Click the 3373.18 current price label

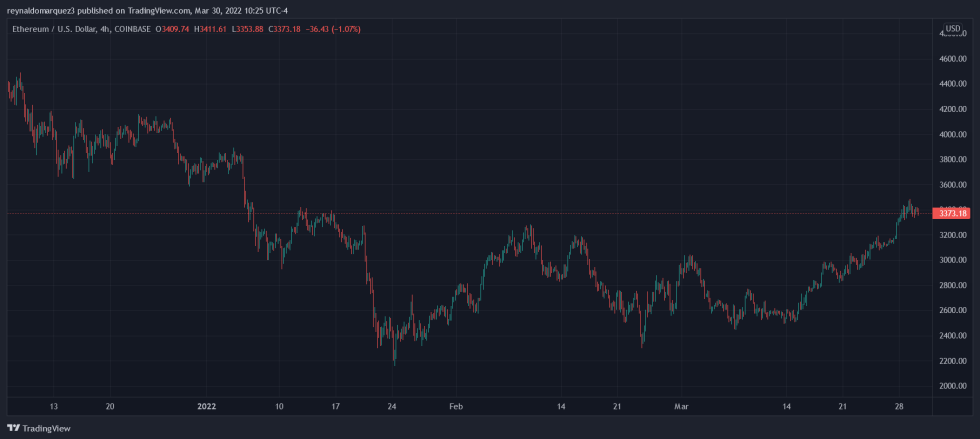[953, 214]
